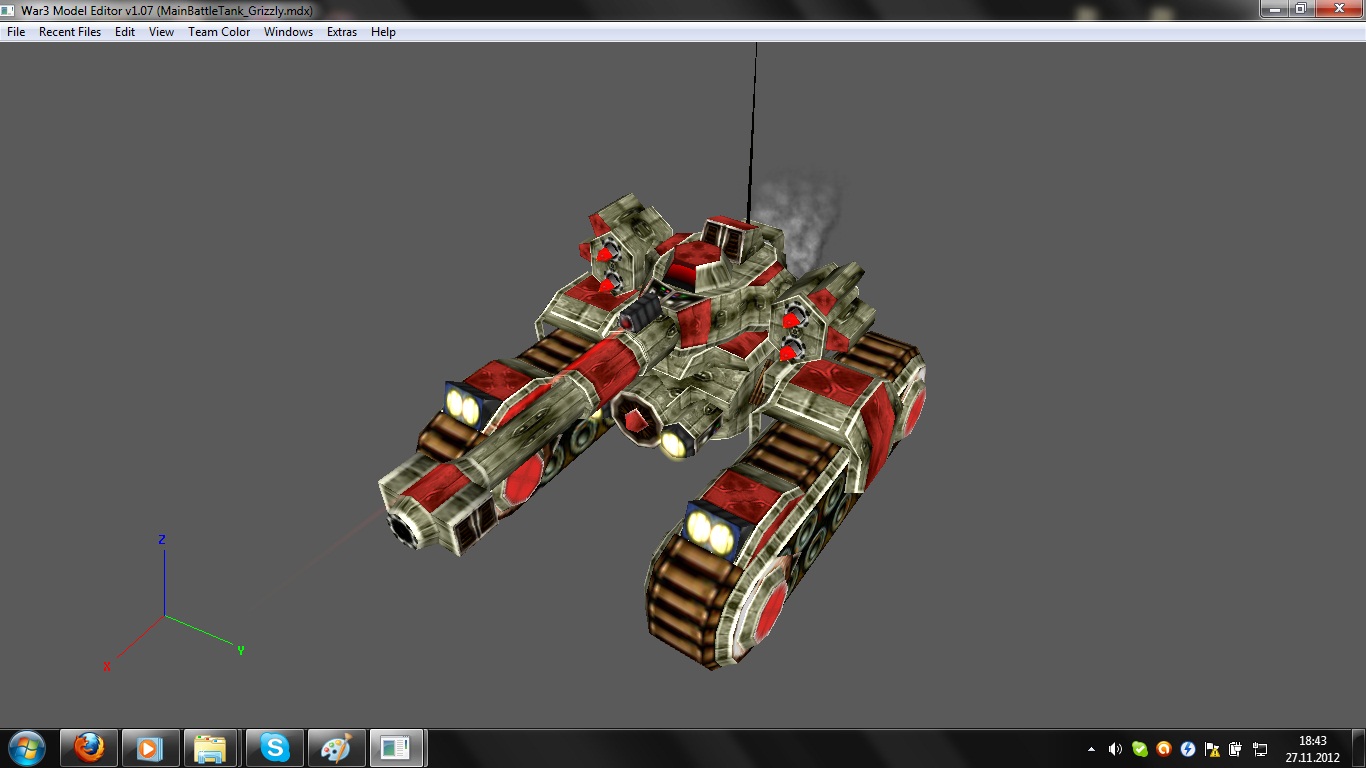The height and width of the screenshot is (768, 1366).
Task: Open the Extras menu
Action: click(x=342, y=32)
